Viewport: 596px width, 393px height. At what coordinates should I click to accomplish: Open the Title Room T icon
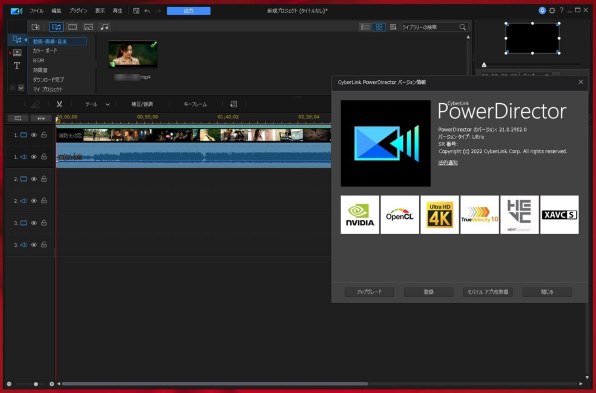click(x=17, y=66)
